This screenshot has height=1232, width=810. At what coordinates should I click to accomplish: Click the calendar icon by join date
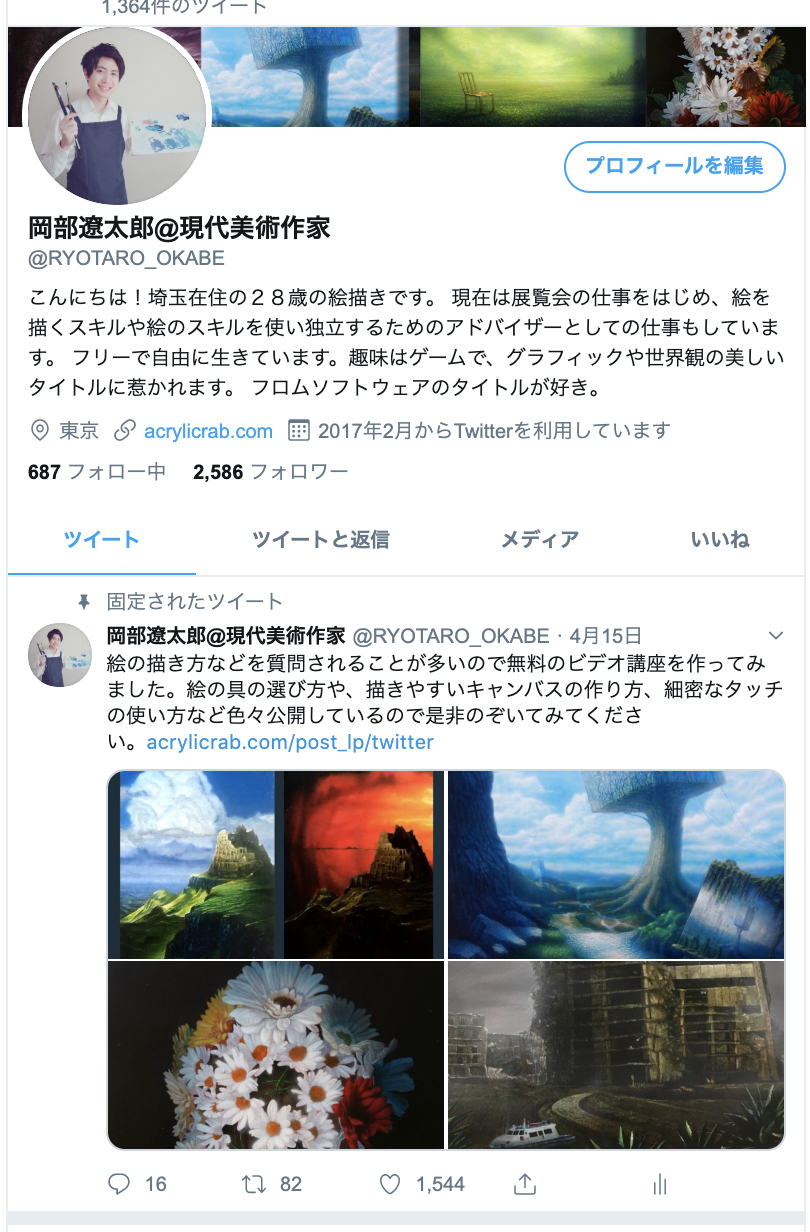(x=298, y=431)
